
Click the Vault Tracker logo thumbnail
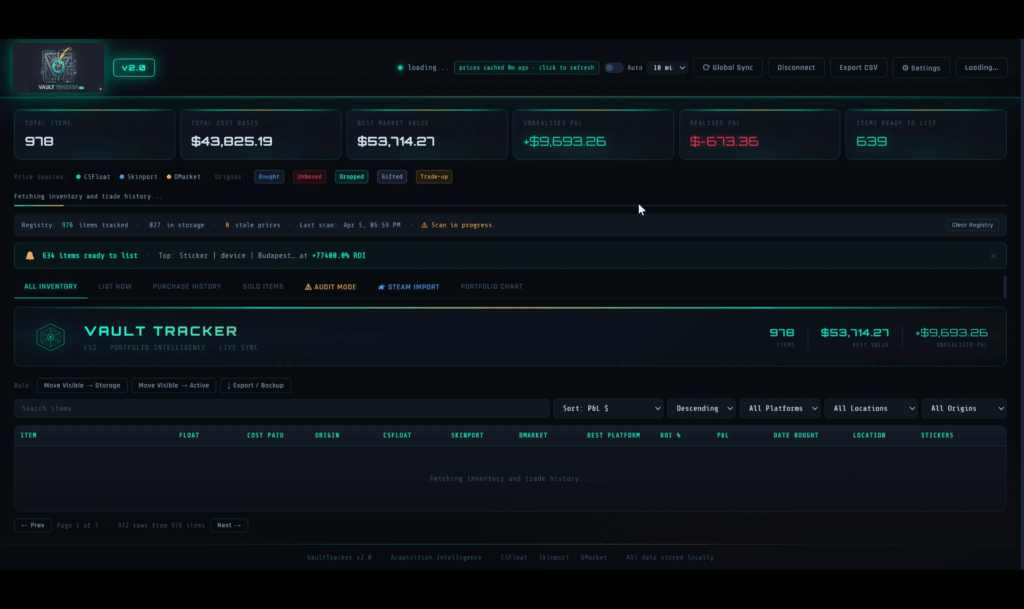click(x=58, y=68)
